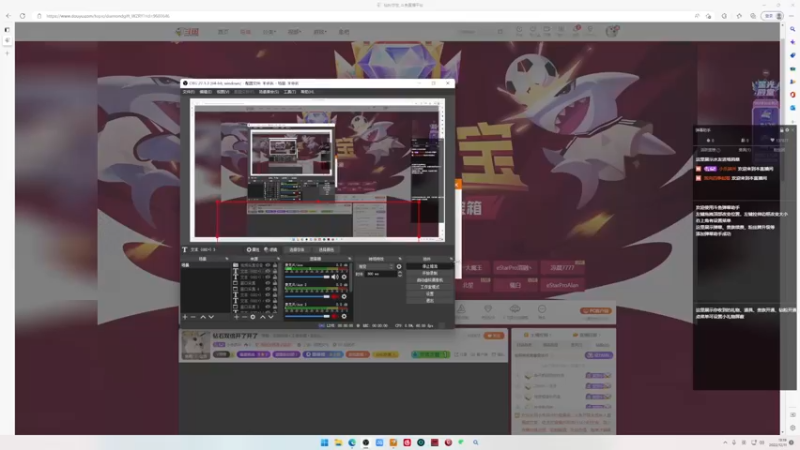Open OBS View menu
Image resolution: width=800 pixels, height=450 pixels.
coord(222,92)
